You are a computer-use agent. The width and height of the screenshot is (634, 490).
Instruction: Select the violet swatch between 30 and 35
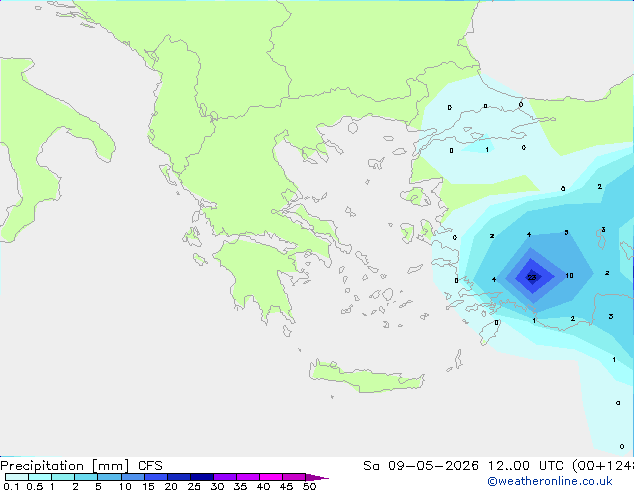click(x=225, y=477)
